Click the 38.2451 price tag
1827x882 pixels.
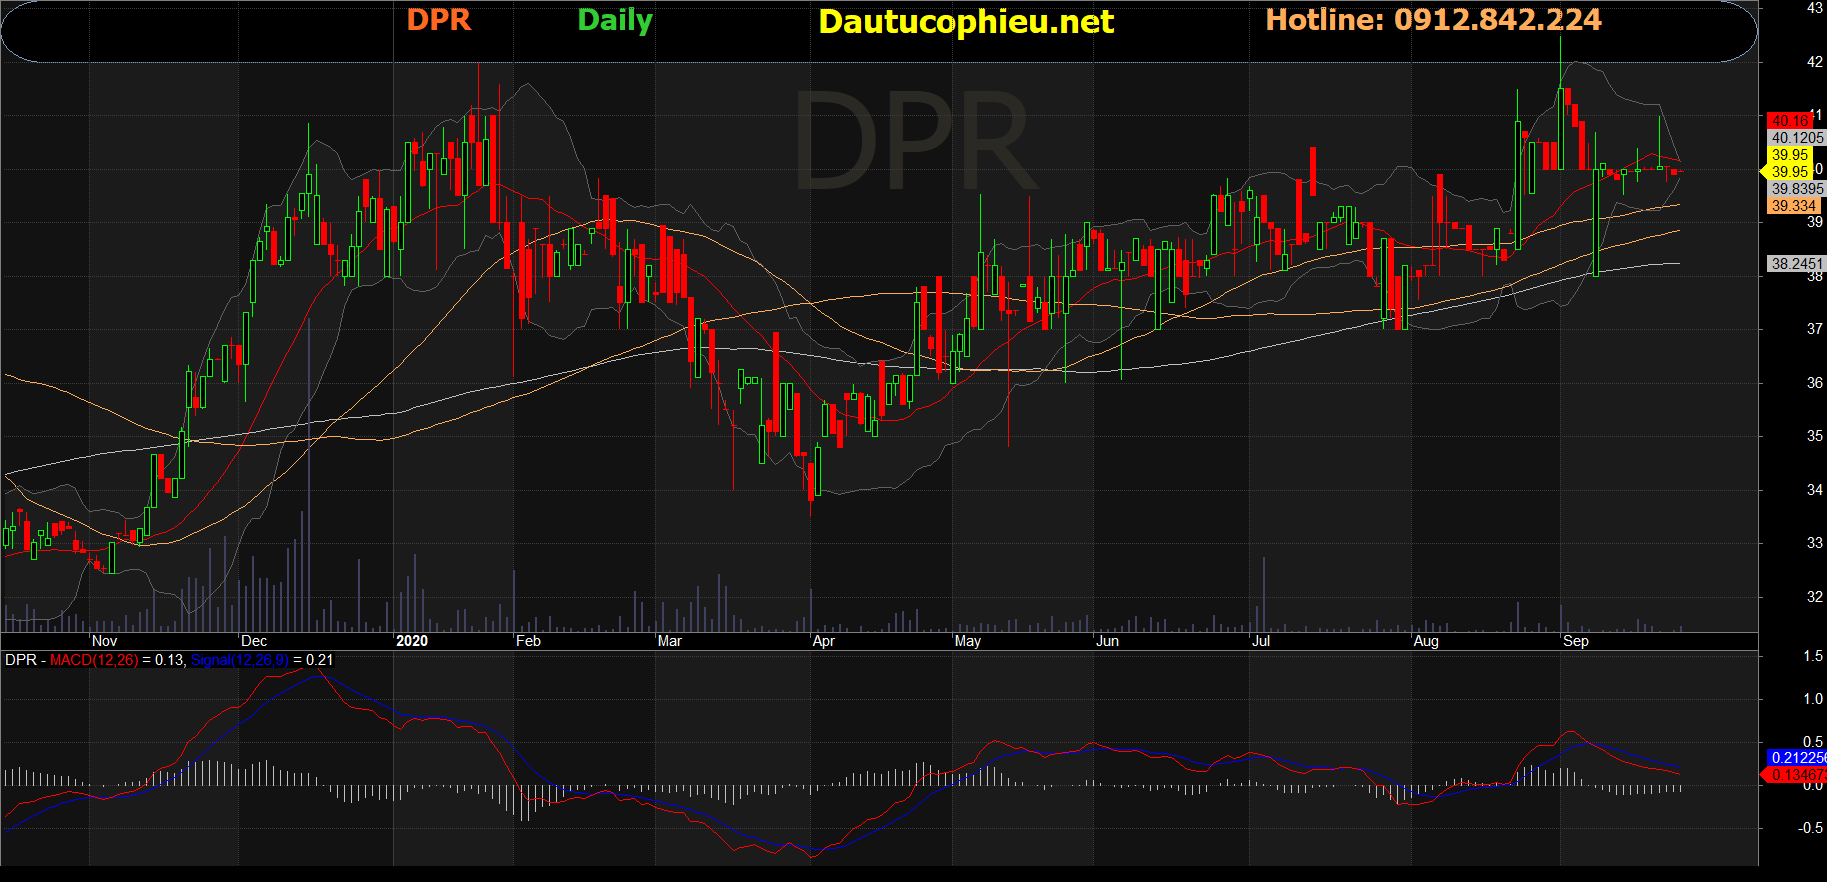click(x=1797, y=264)
